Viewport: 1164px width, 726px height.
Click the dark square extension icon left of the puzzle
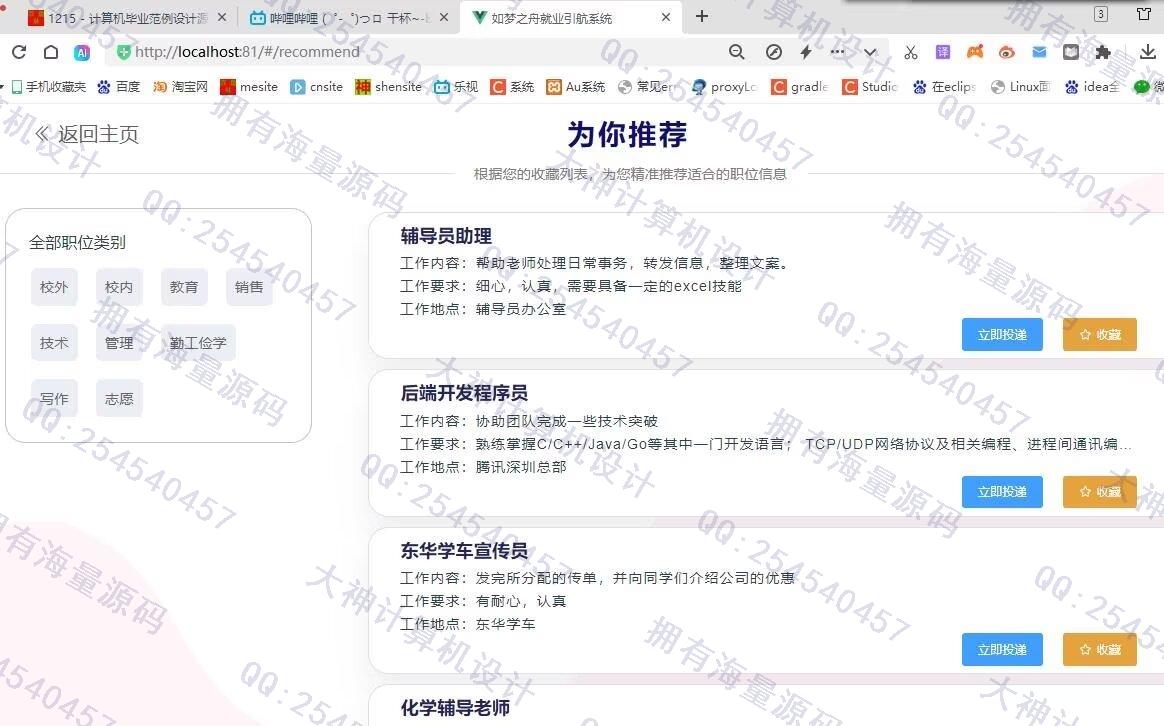[x=1070, y=52]
